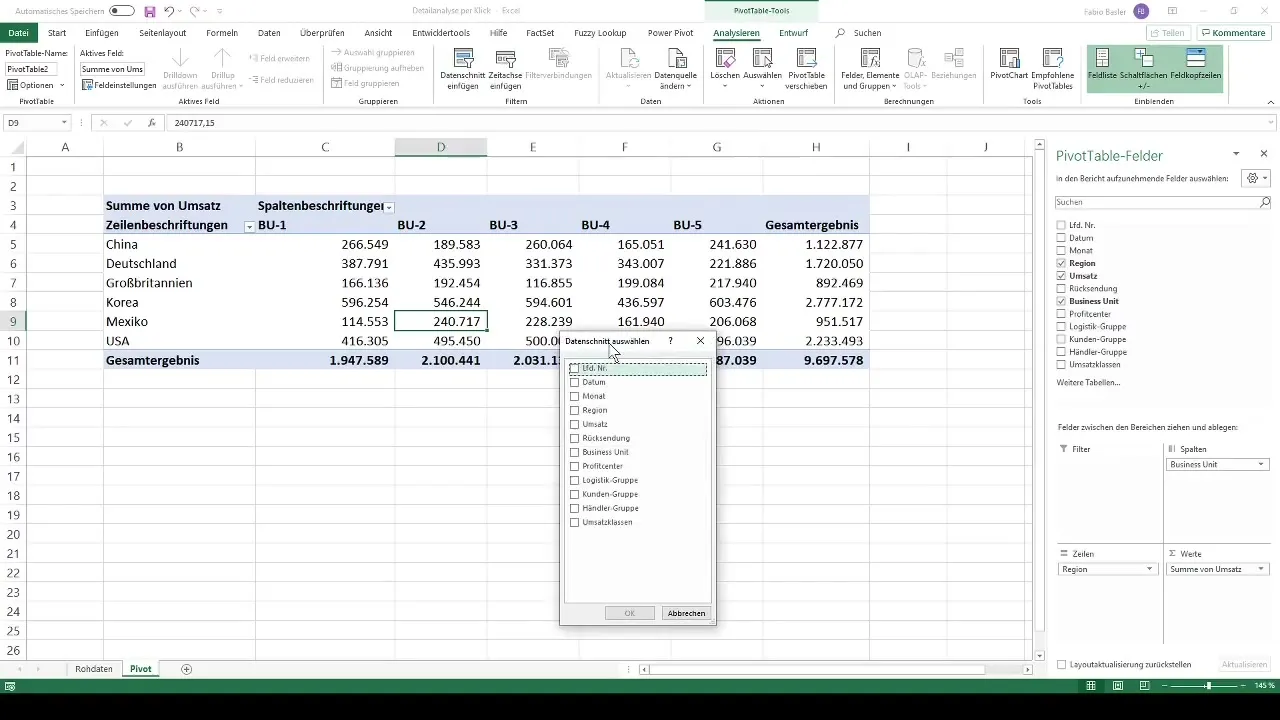The width and height of the screenshot is (1280, 720).
Task: Click save icon in title bar
Action: [150, 11]
